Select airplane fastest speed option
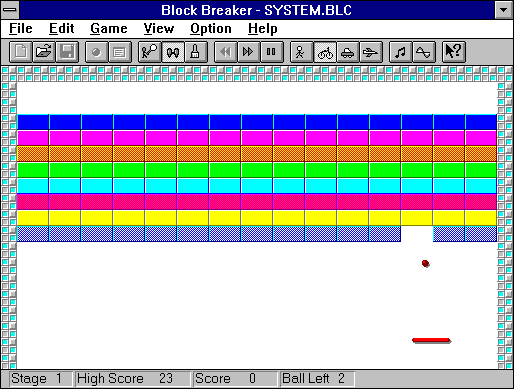The height and width of the screenshot is (389, 514). (371, 52)
